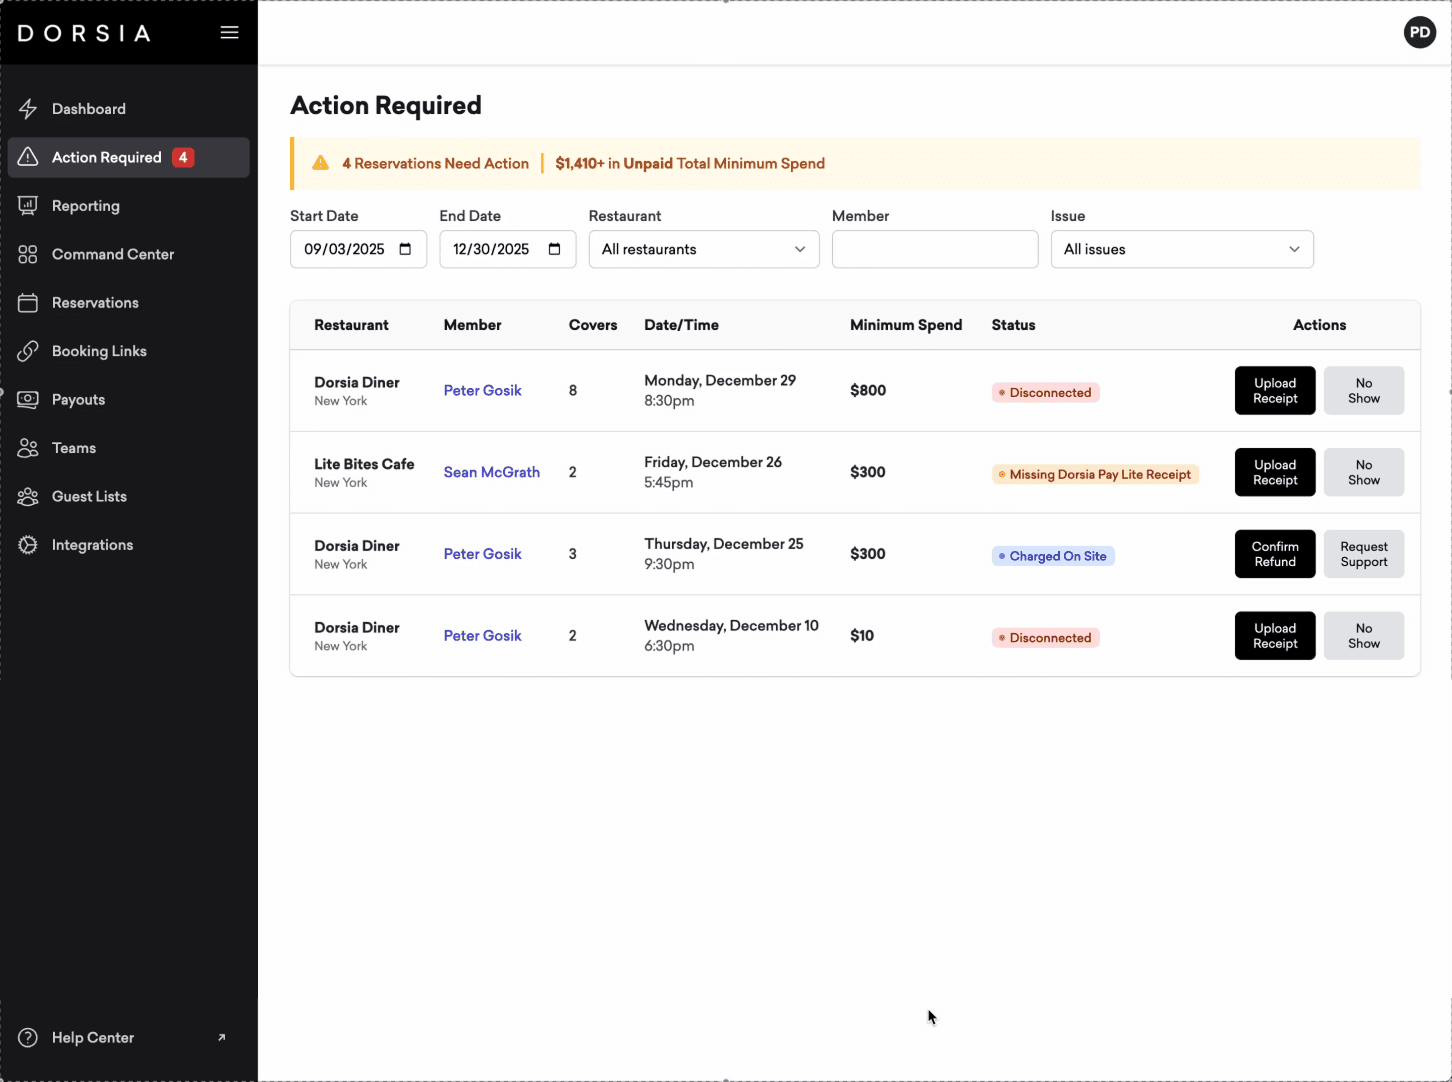Open the Integrations section
Screen dimensions: 1452x1082
(x=128, y=545)
